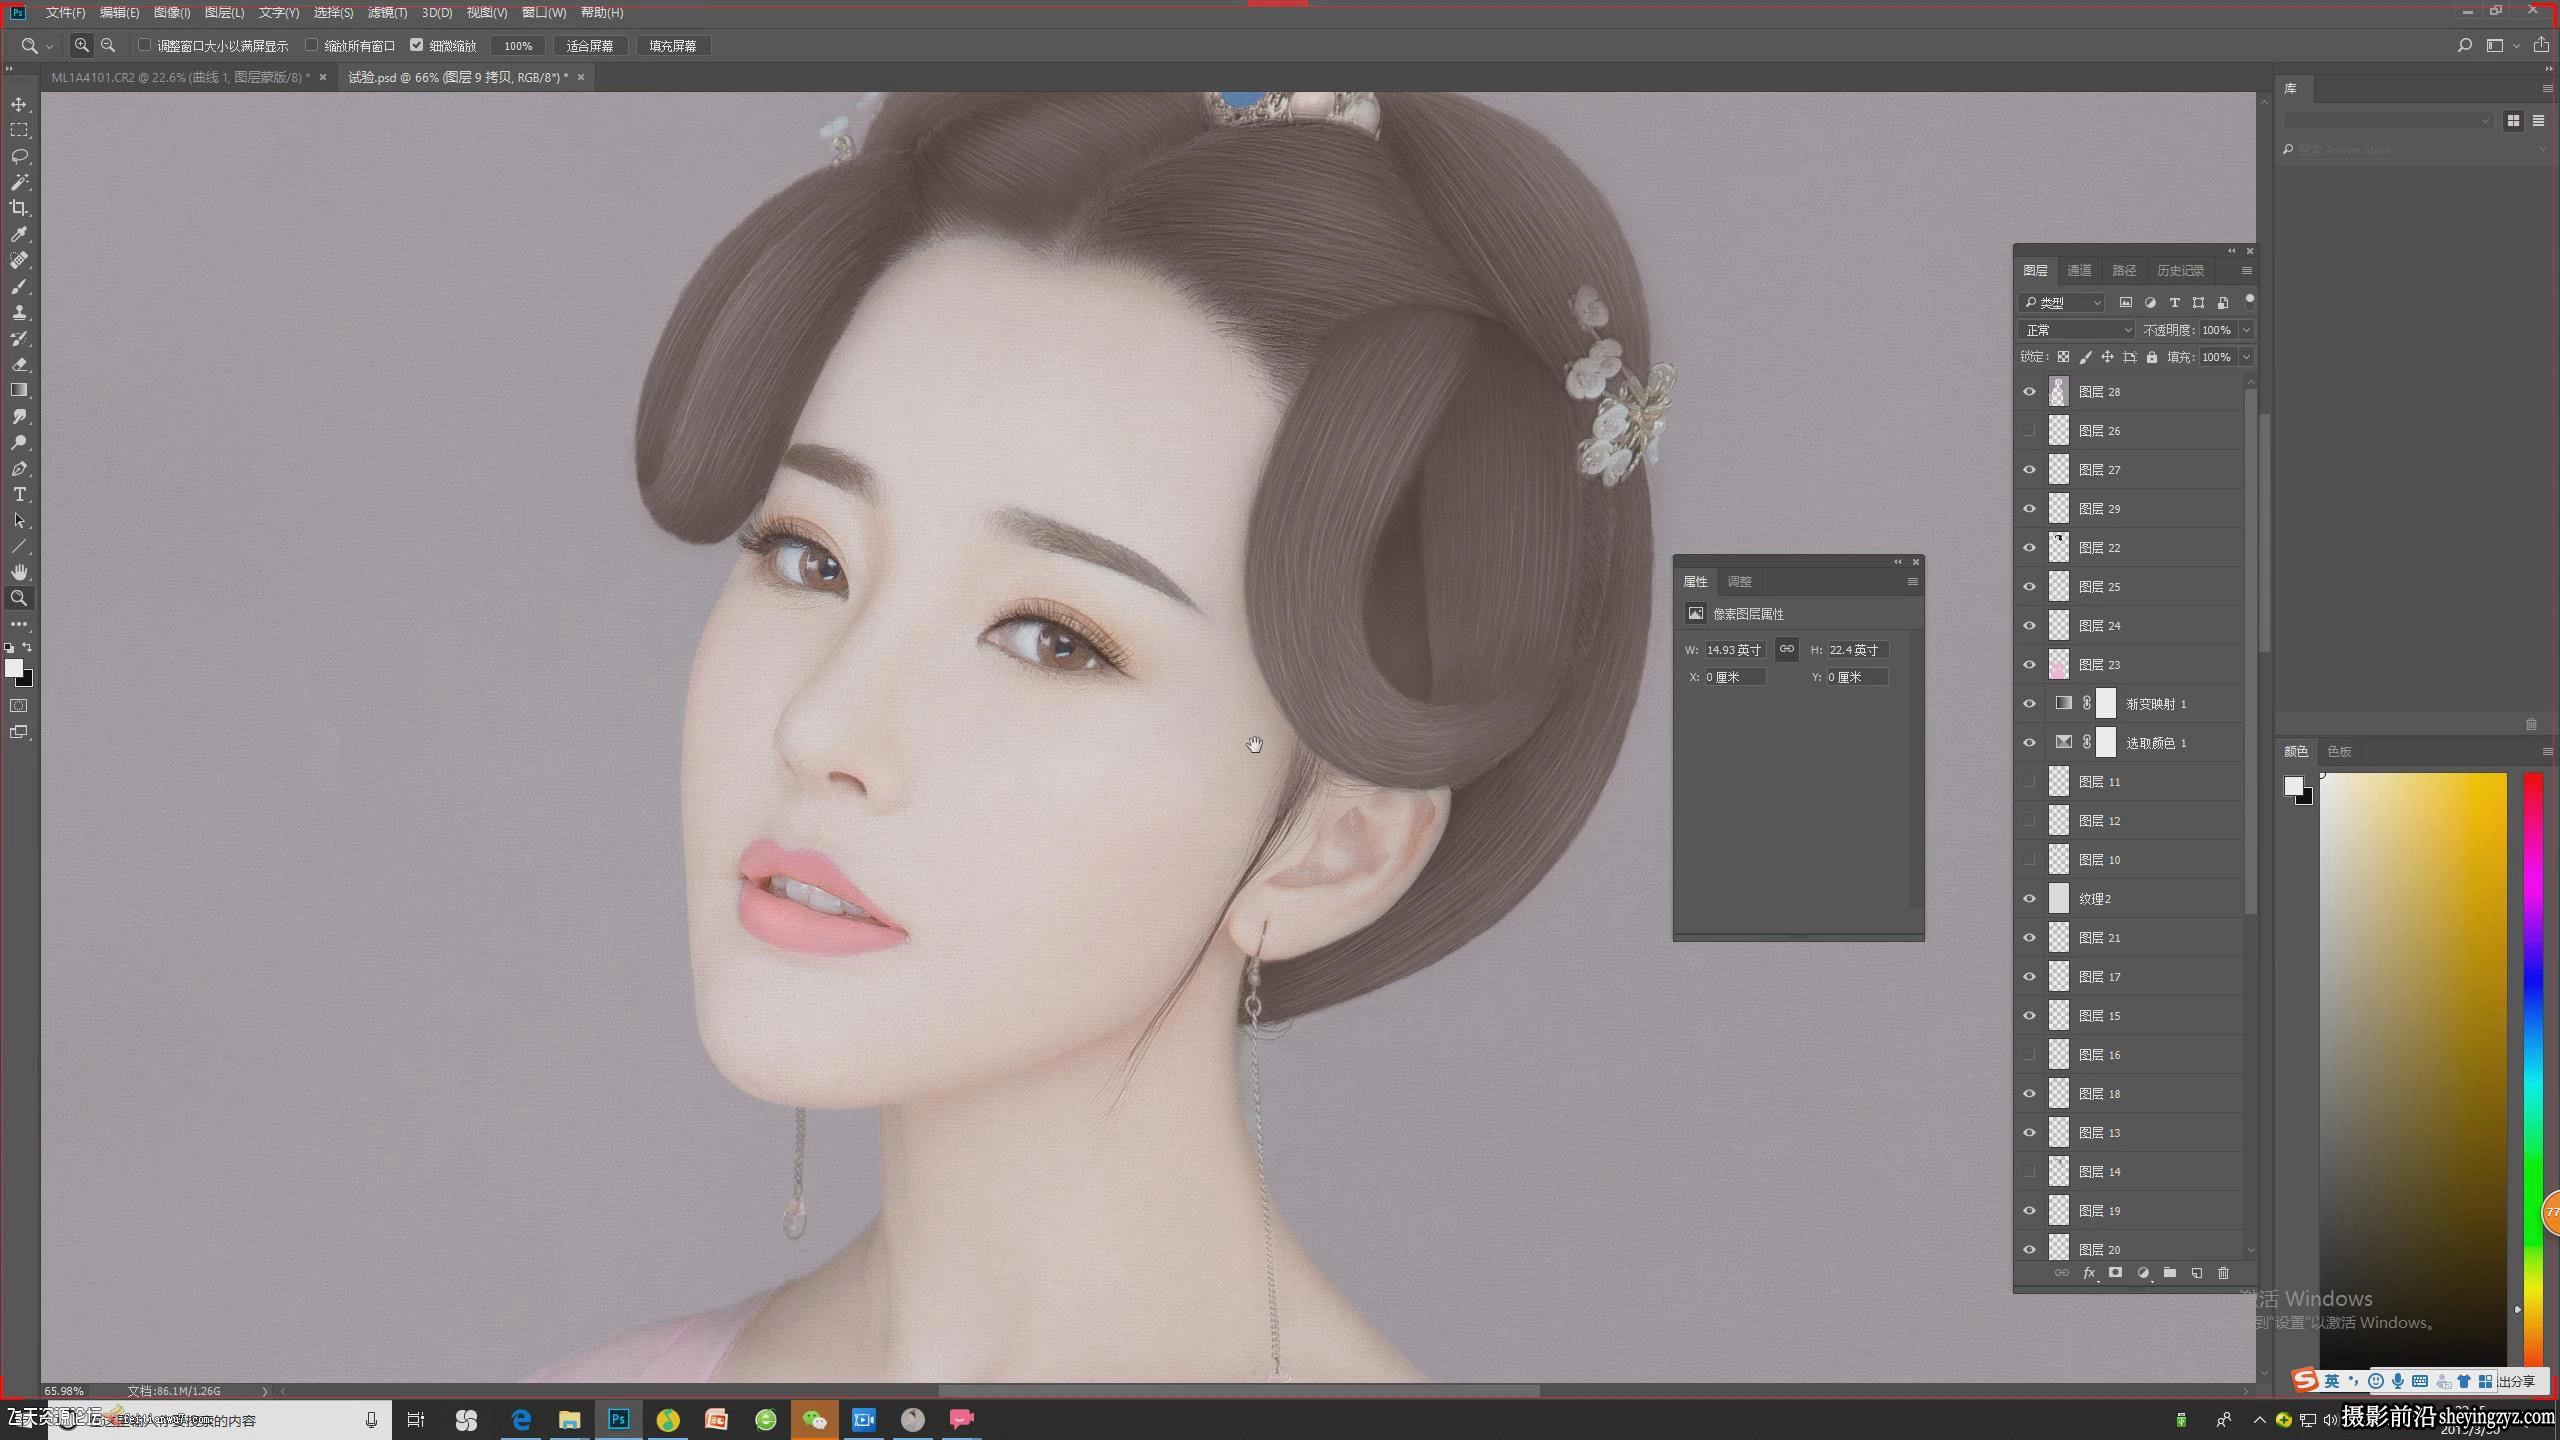
Task: Delete layer using trash icon
Action: click(2223, 1273)
